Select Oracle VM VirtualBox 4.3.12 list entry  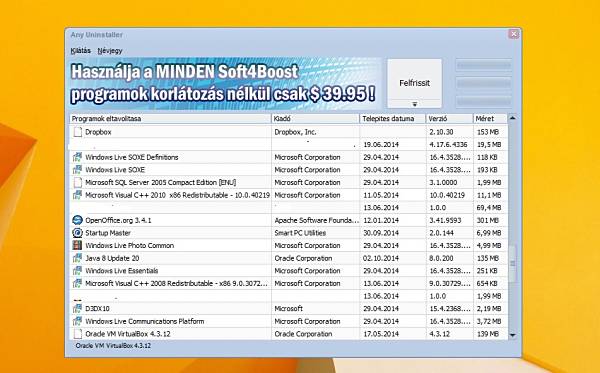pos(127,334)
